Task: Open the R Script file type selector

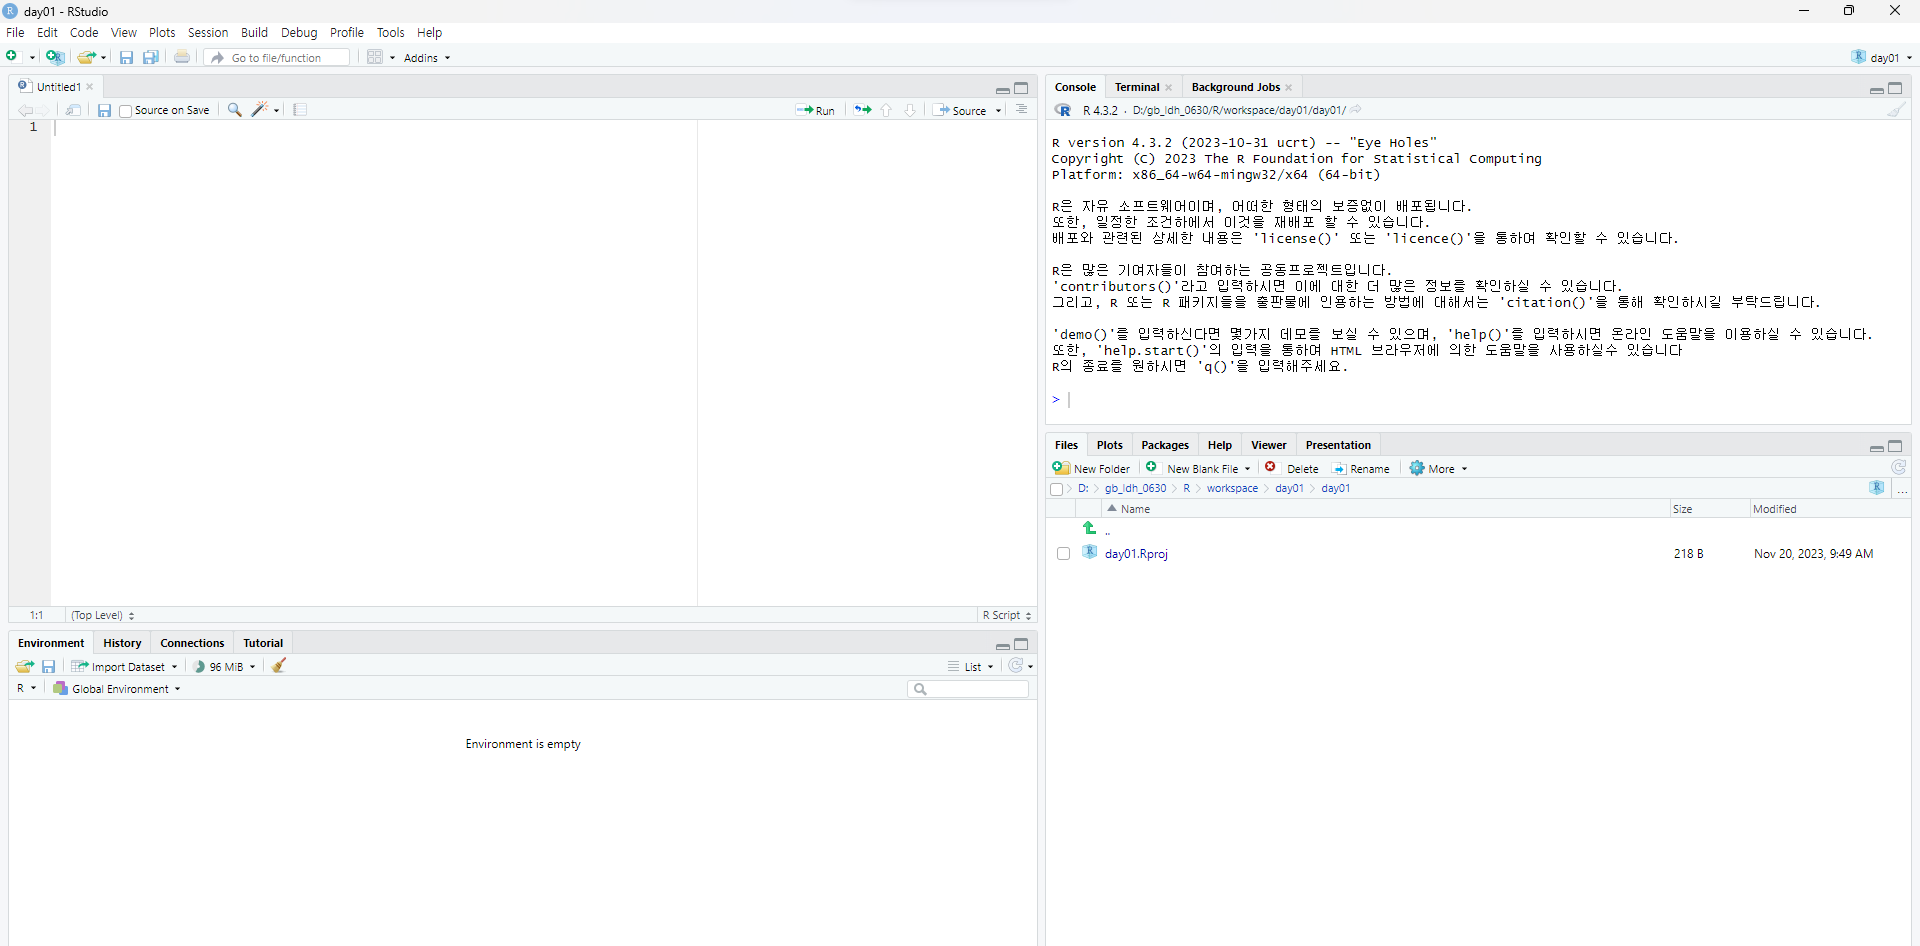Action: pyautogui.click(x=1006, y=615)
